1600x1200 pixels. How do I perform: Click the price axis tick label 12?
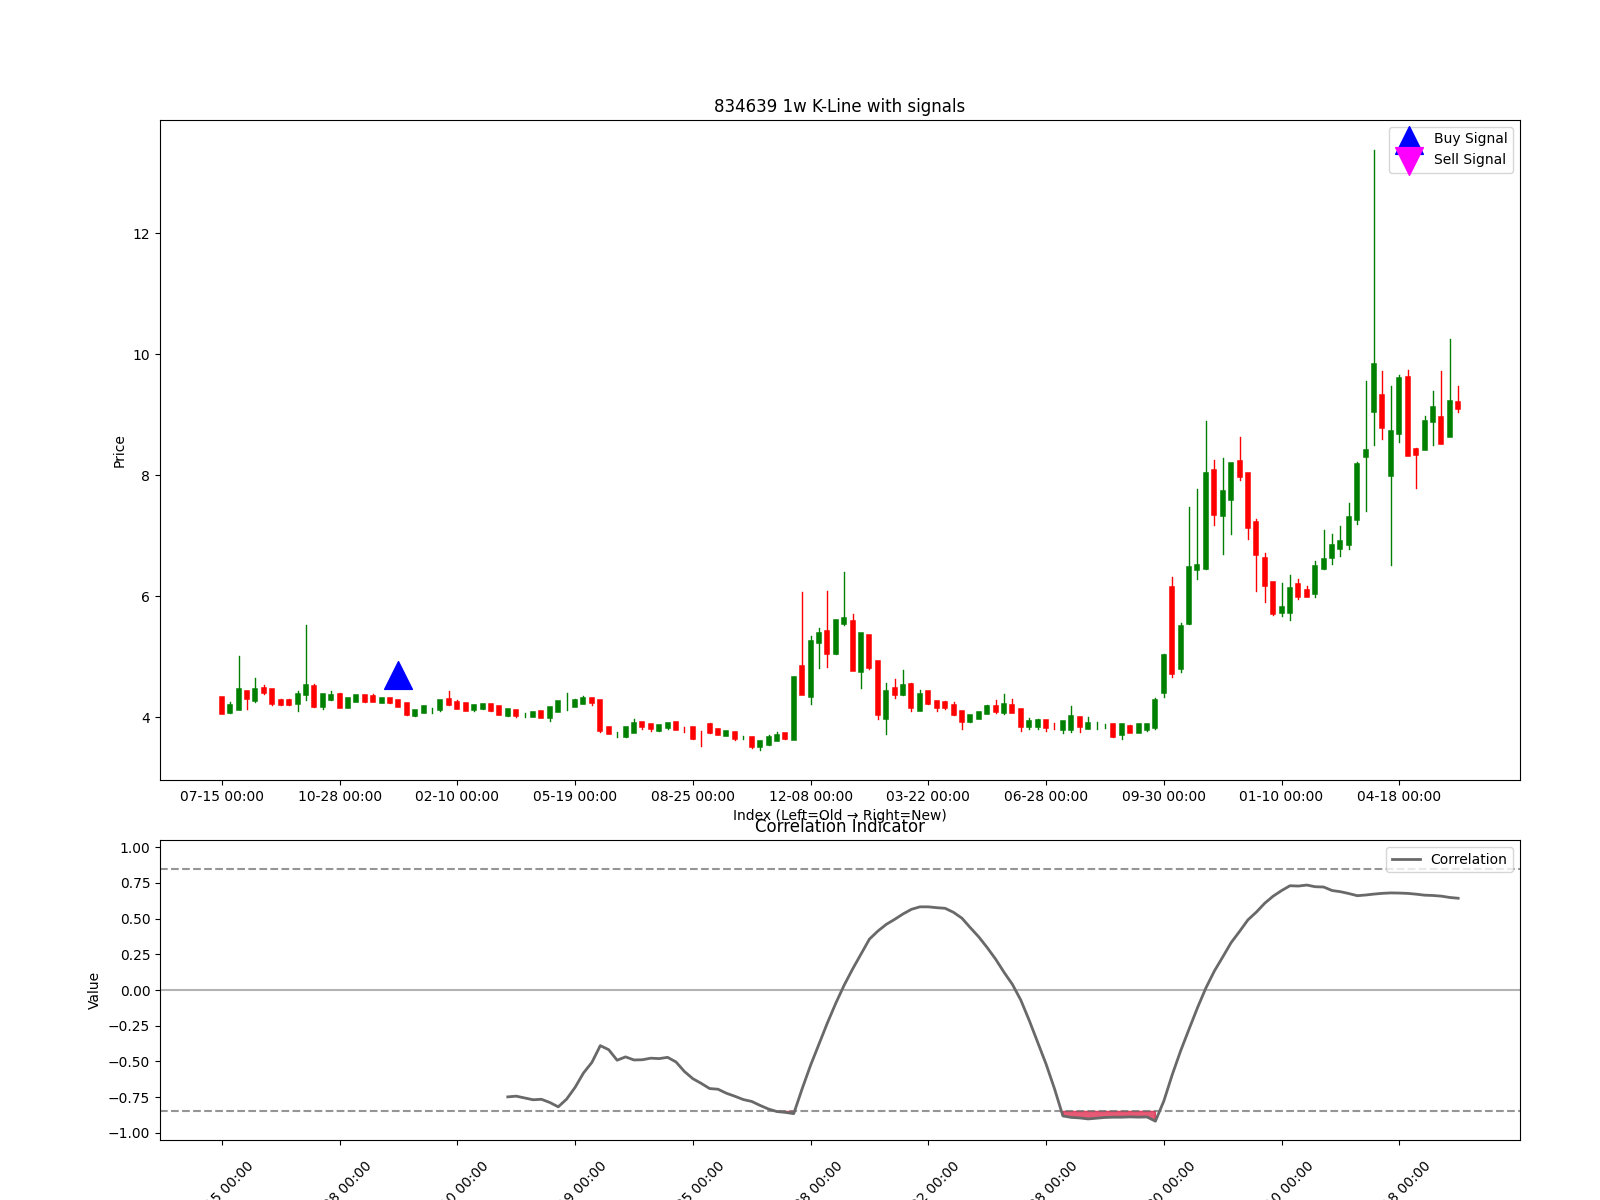point(141,234)
